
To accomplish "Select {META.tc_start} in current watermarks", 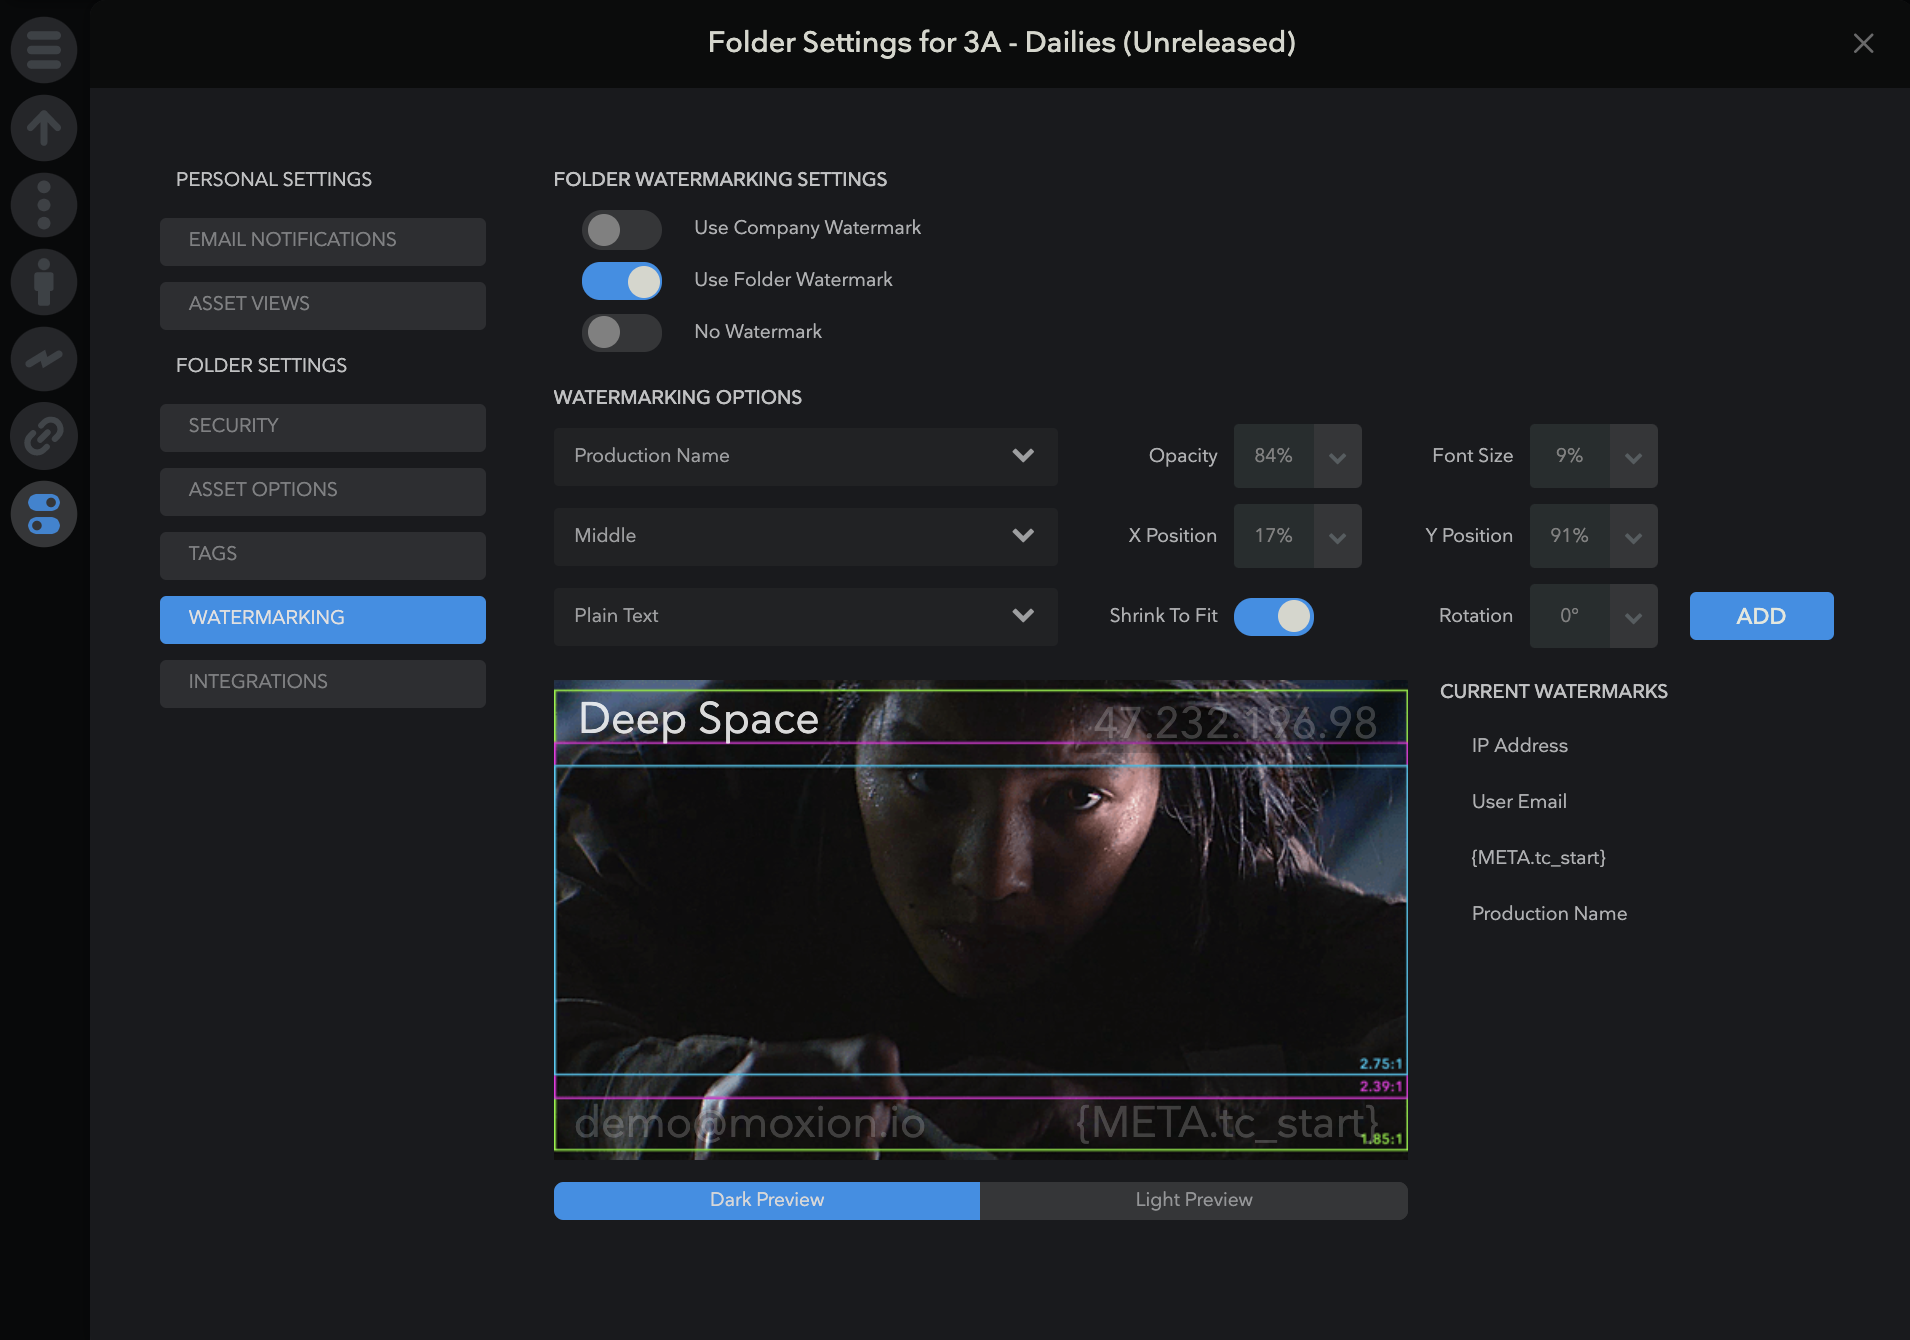I will [x=1538, y=857].
